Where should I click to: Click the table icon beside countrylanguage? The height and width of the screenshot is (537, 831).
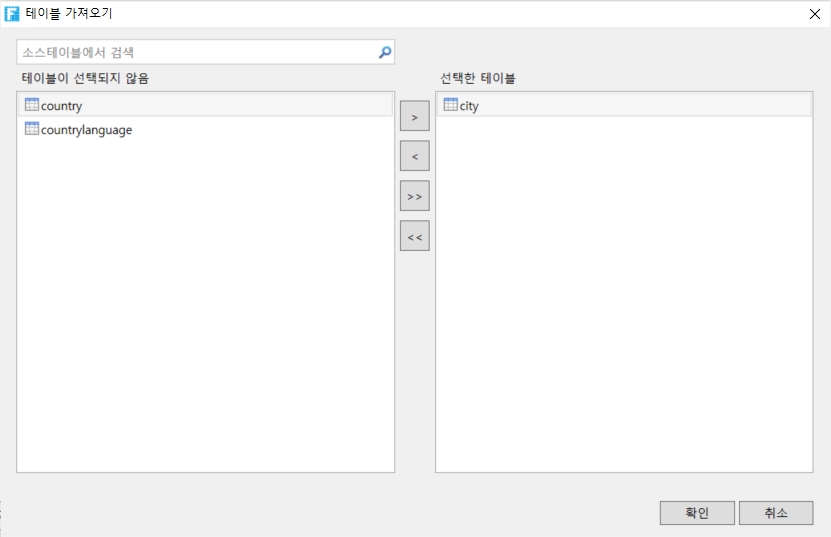[x=31, y=129]
